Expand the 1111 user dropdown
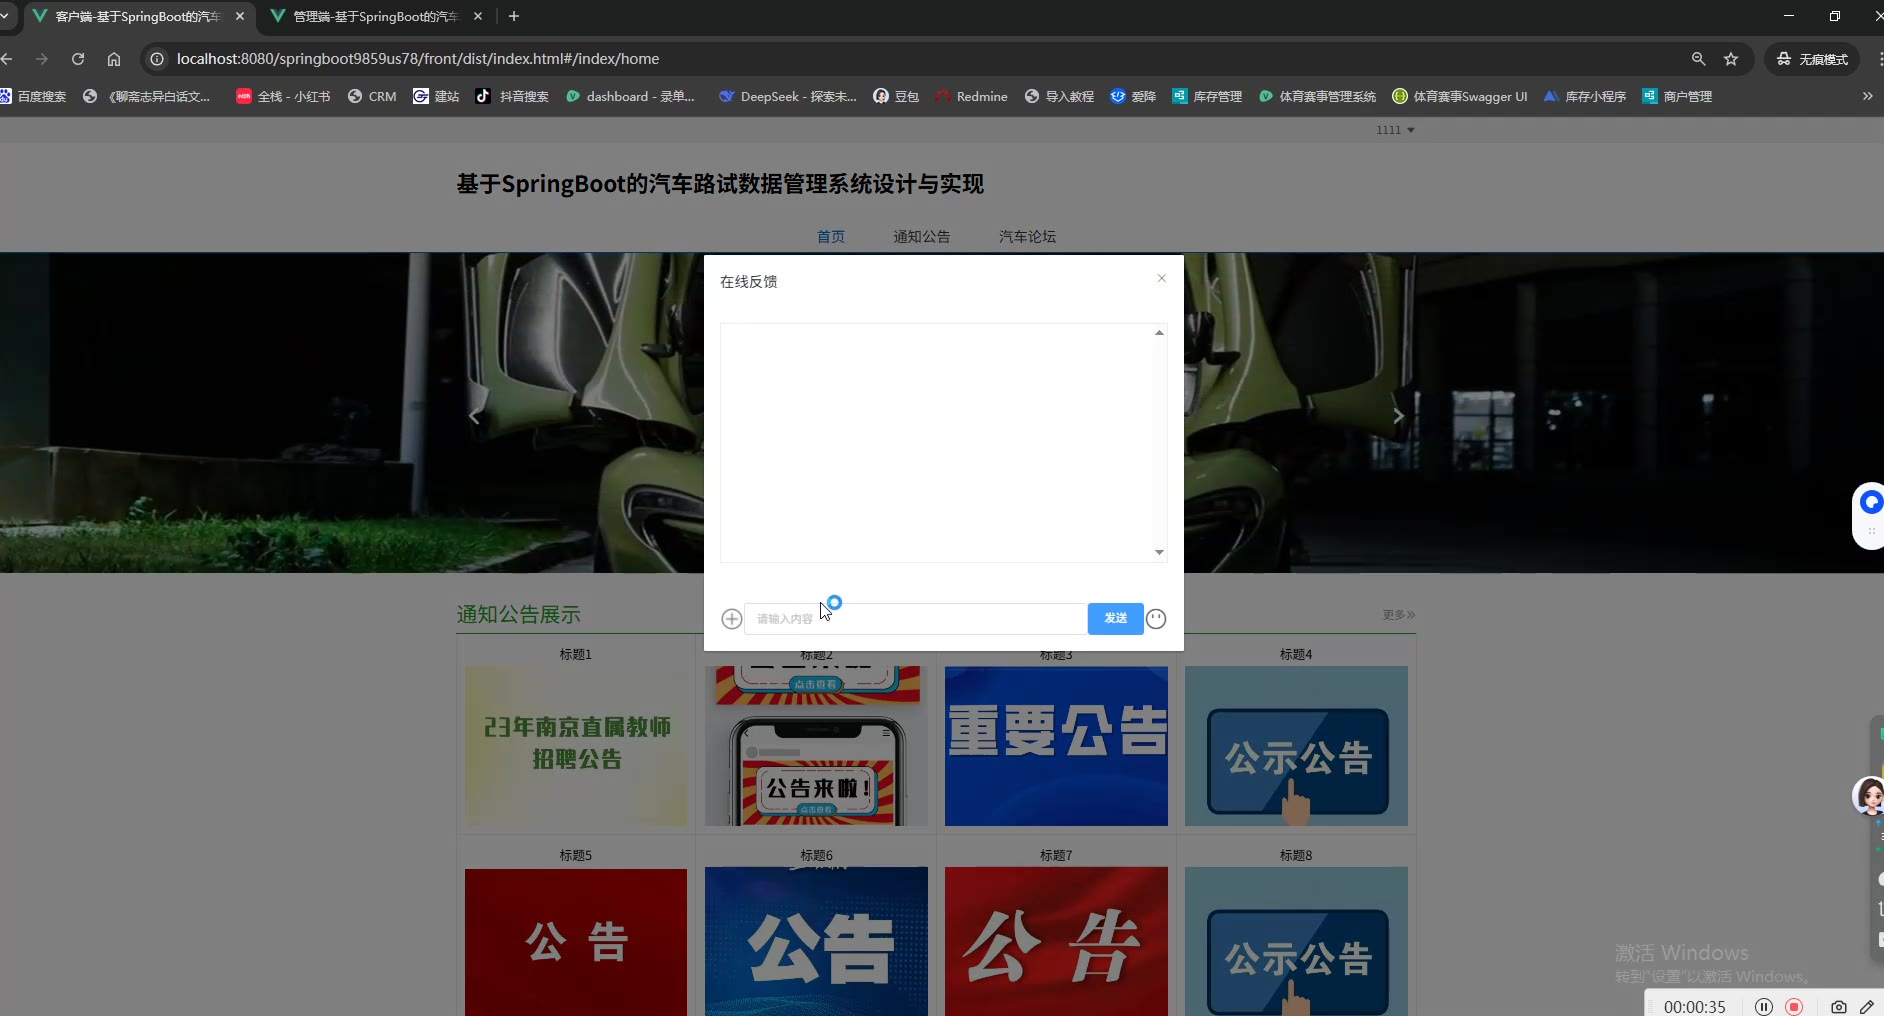This screenshot has width=1884, height=1016. [x=1395, y=130]
